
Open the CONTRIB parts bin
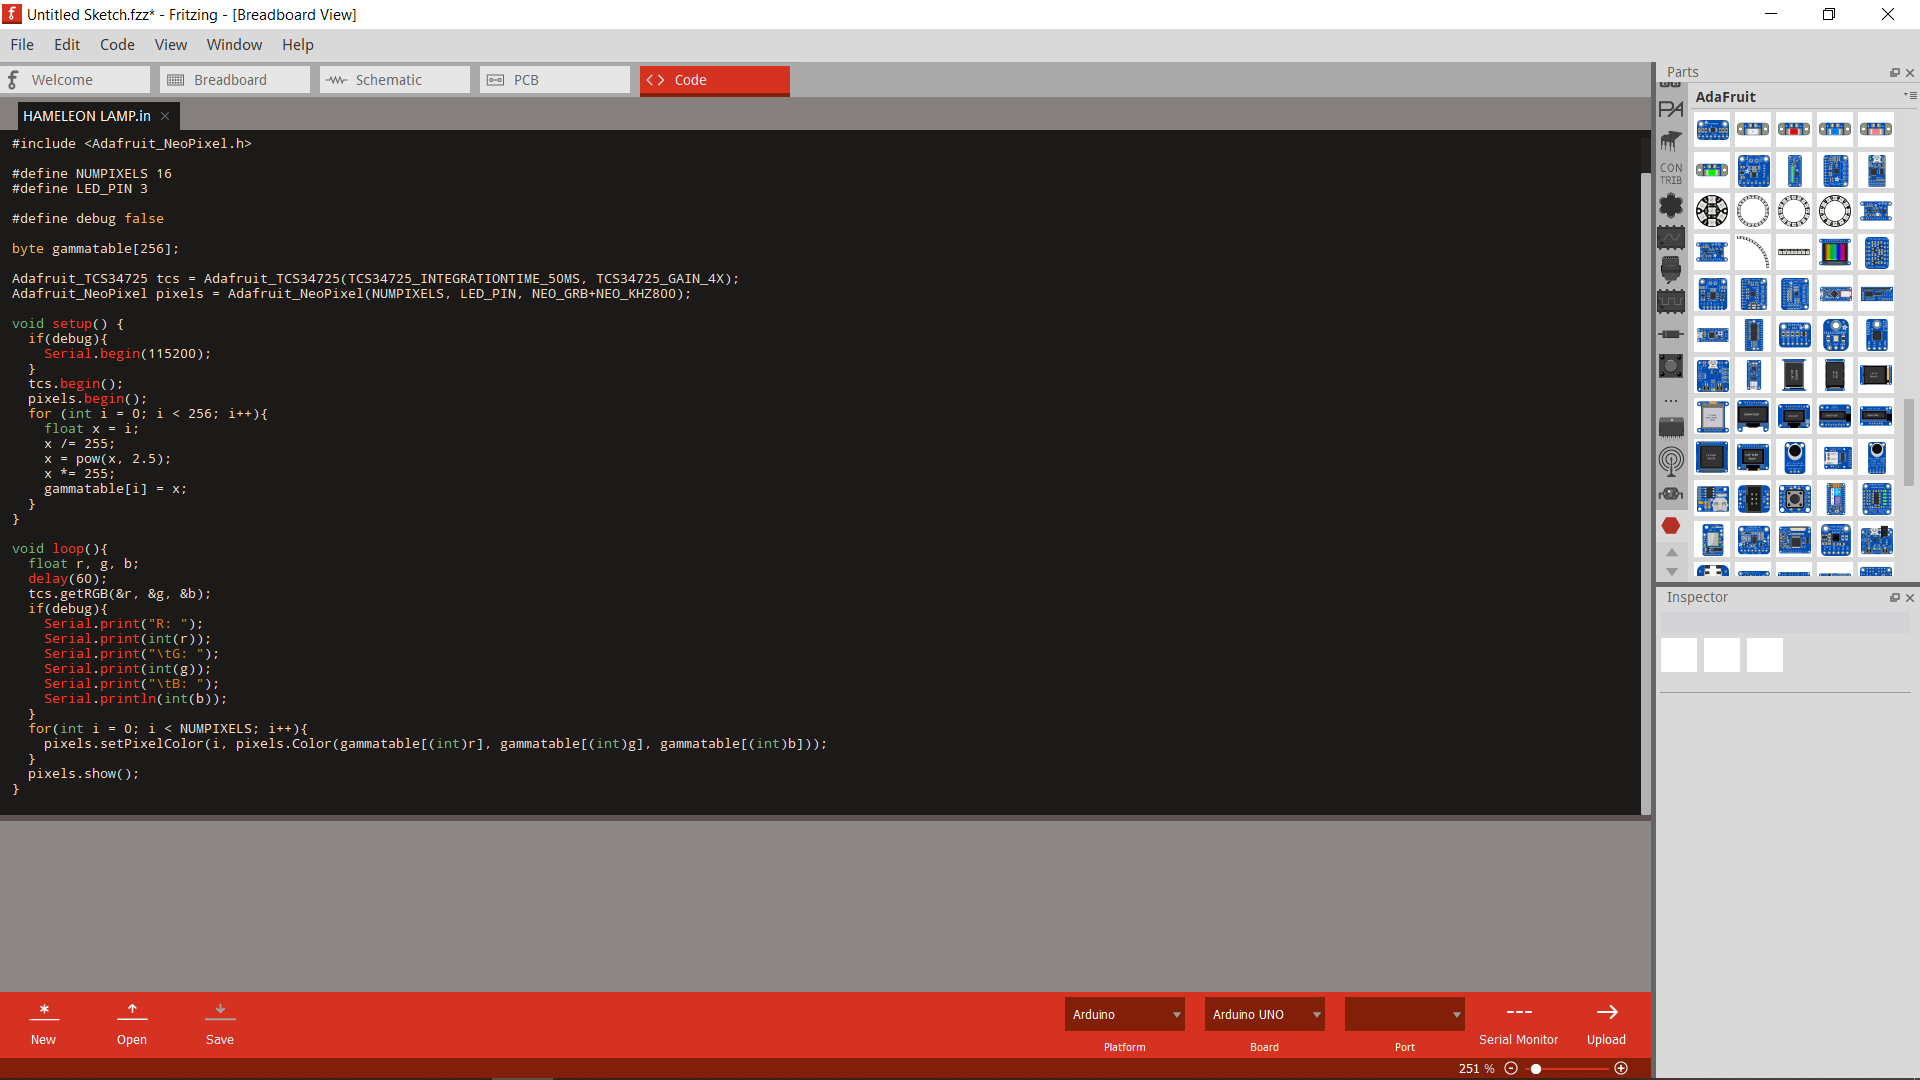point(1671,173)
